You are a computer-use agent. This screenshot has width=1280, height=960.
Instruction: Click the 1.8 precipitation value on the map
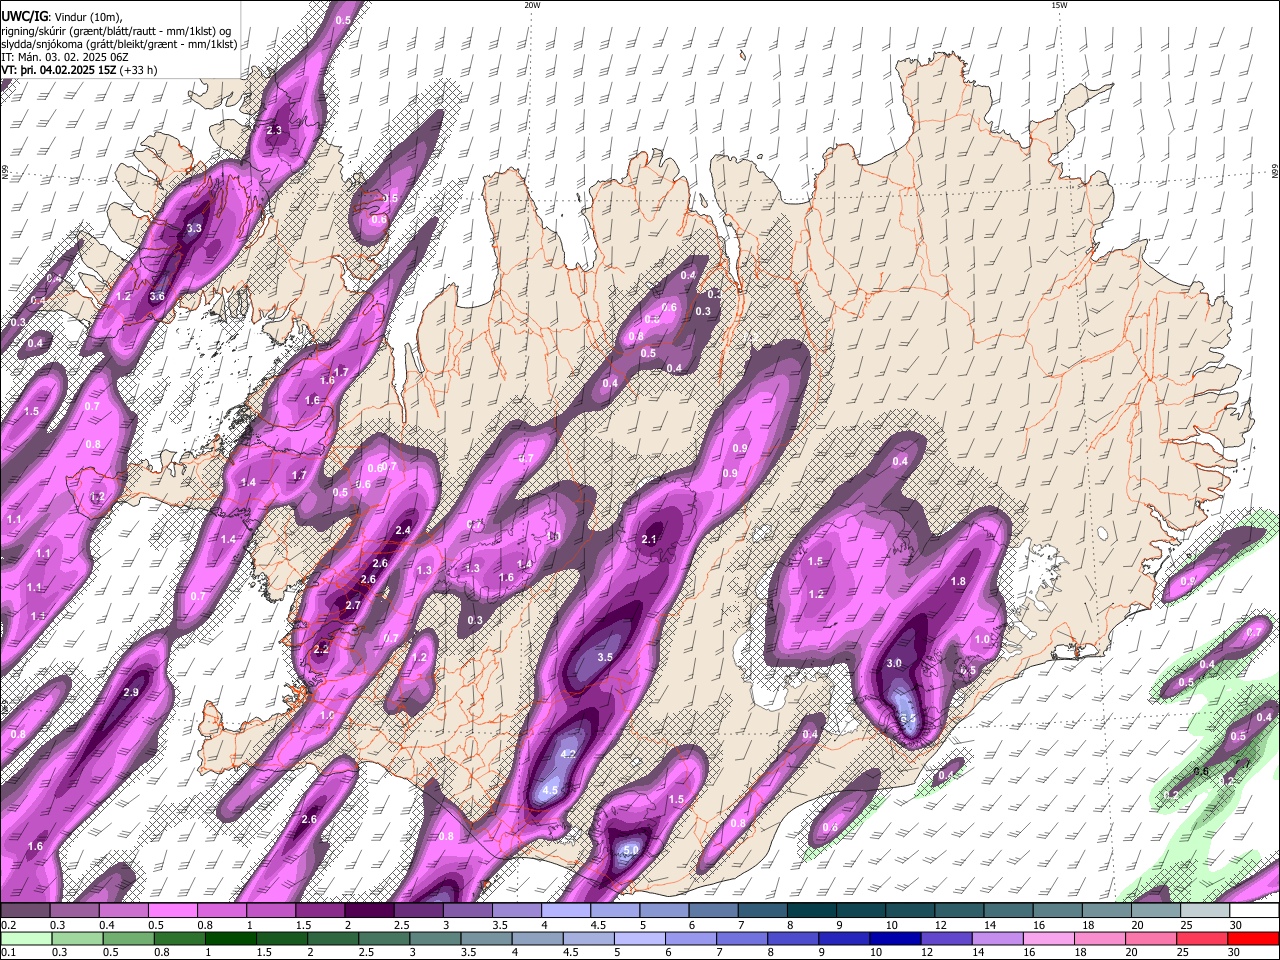click(958, 581)
